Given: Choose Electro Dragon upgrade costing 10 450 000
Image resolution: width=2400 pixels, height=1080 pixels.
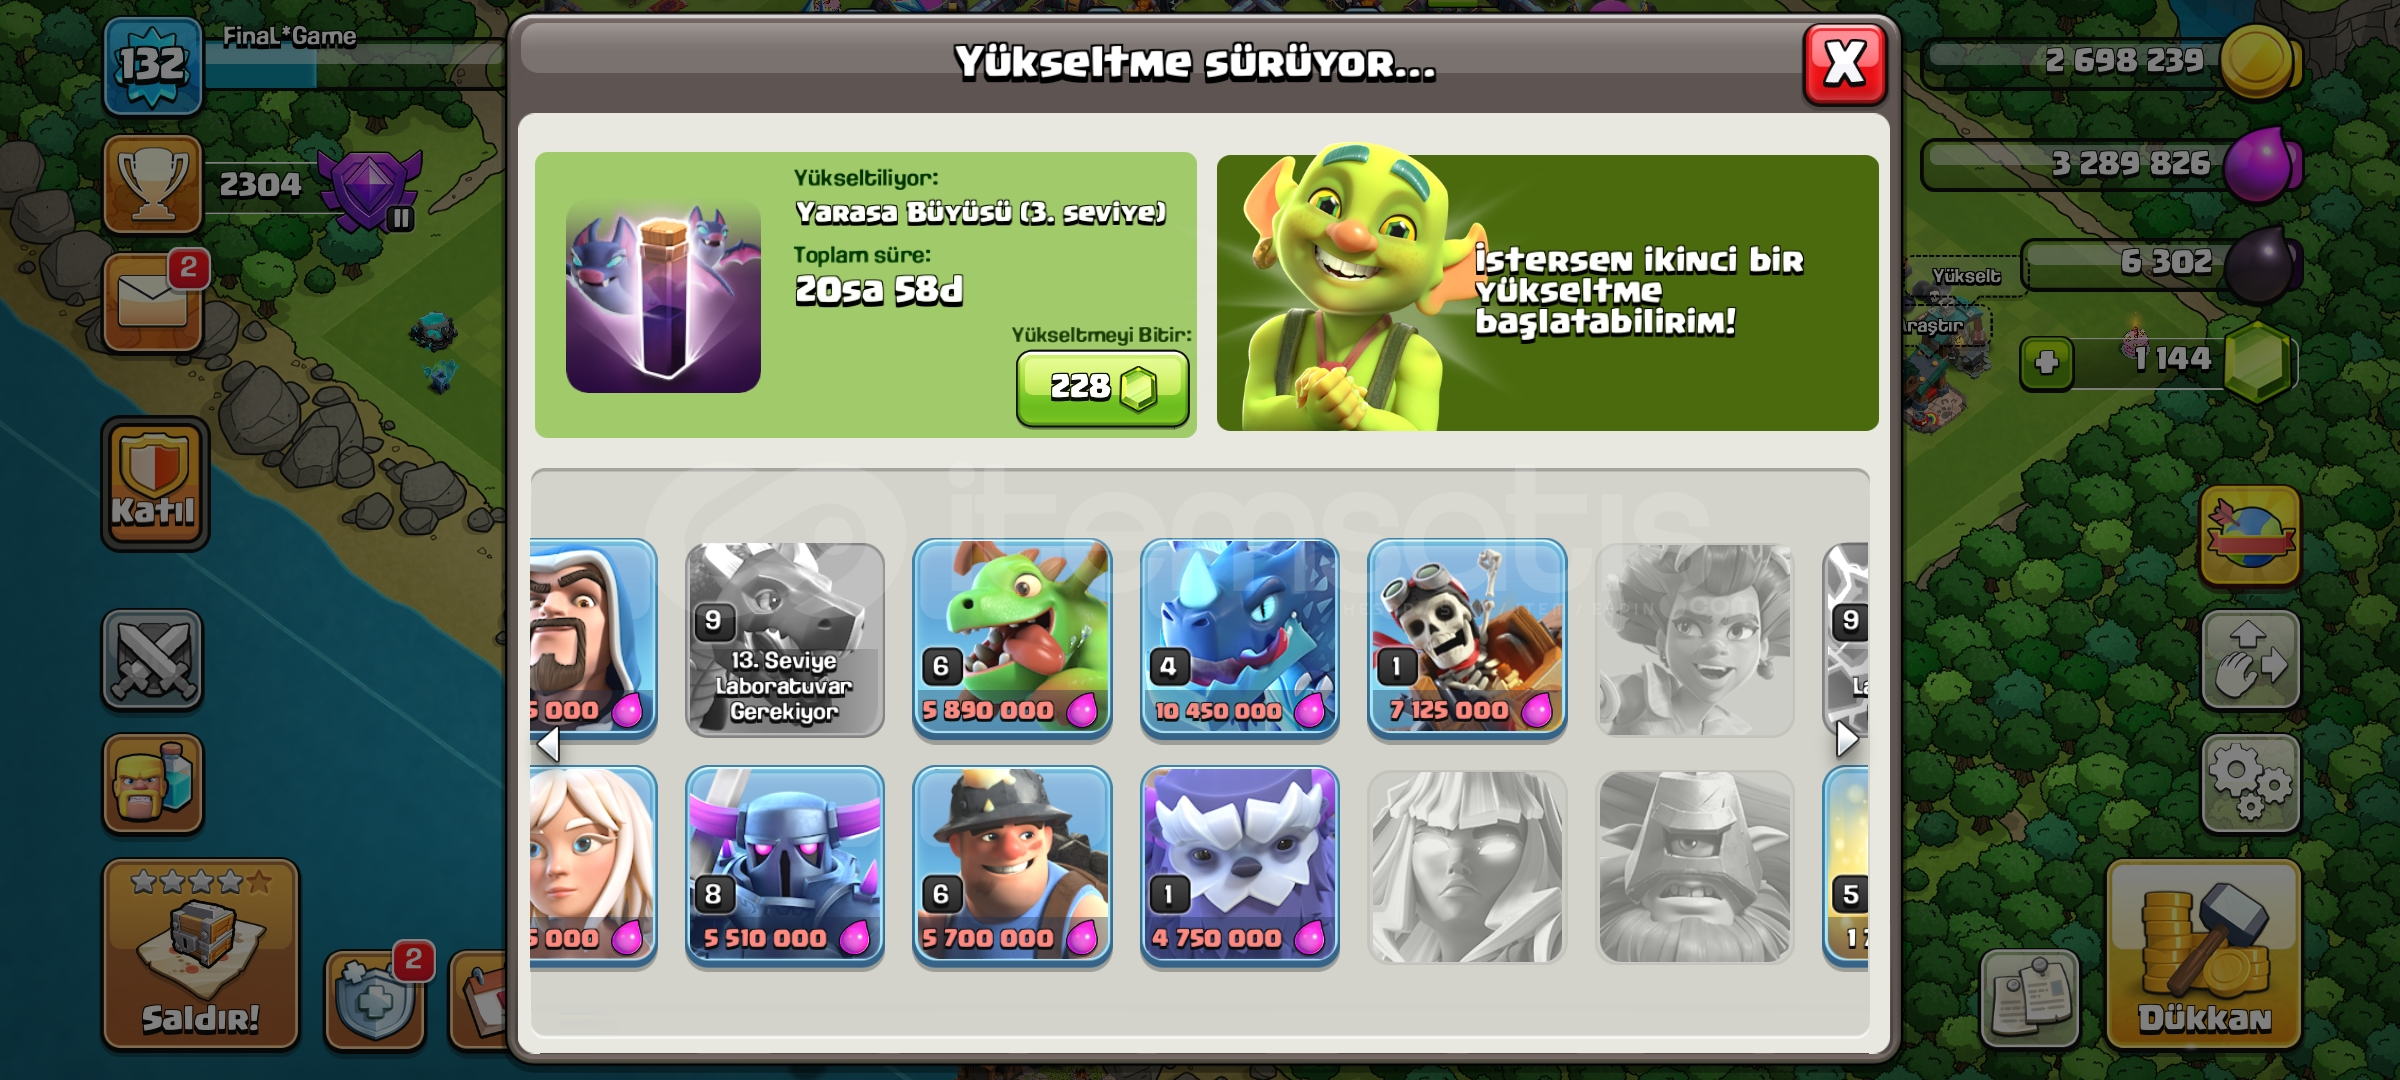Looking at the screenshot, I should pyautogui.click(x=1239, y=639).
